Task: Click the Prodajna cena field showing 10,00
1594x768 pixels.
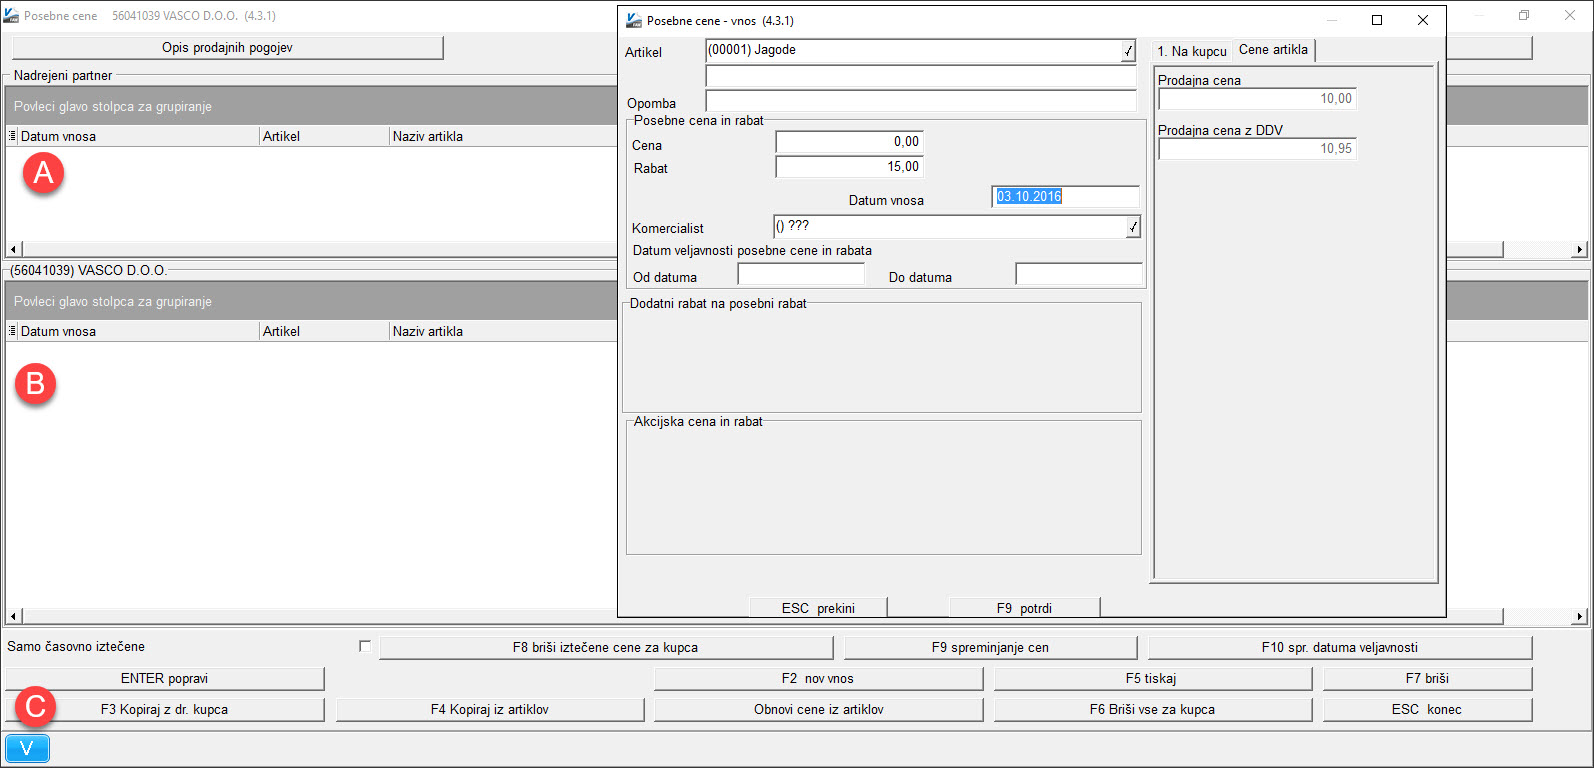Action: [1257, 99]
